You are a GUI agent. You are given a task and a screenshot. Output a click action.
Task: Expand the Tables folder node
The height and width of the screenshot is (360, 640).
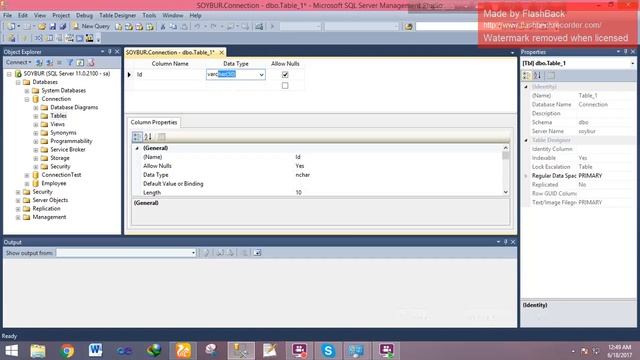(x=36, y=116)
